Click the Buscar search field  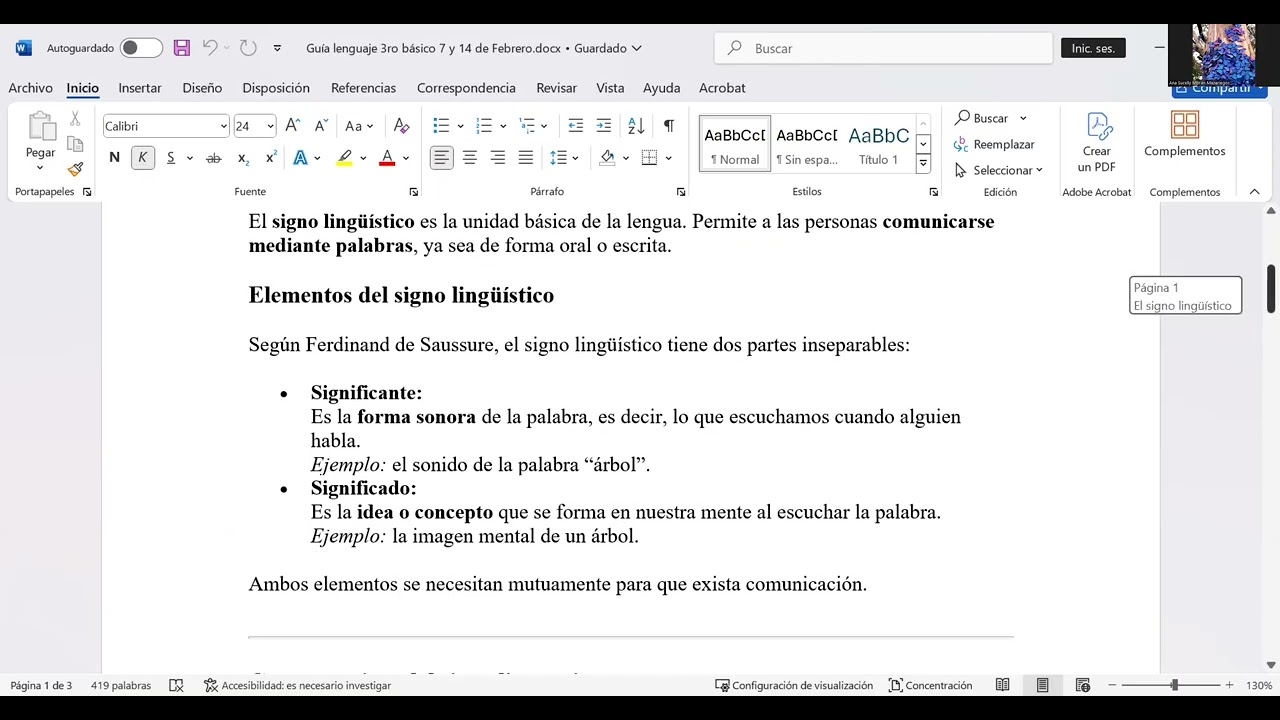[x=883, y=48]
